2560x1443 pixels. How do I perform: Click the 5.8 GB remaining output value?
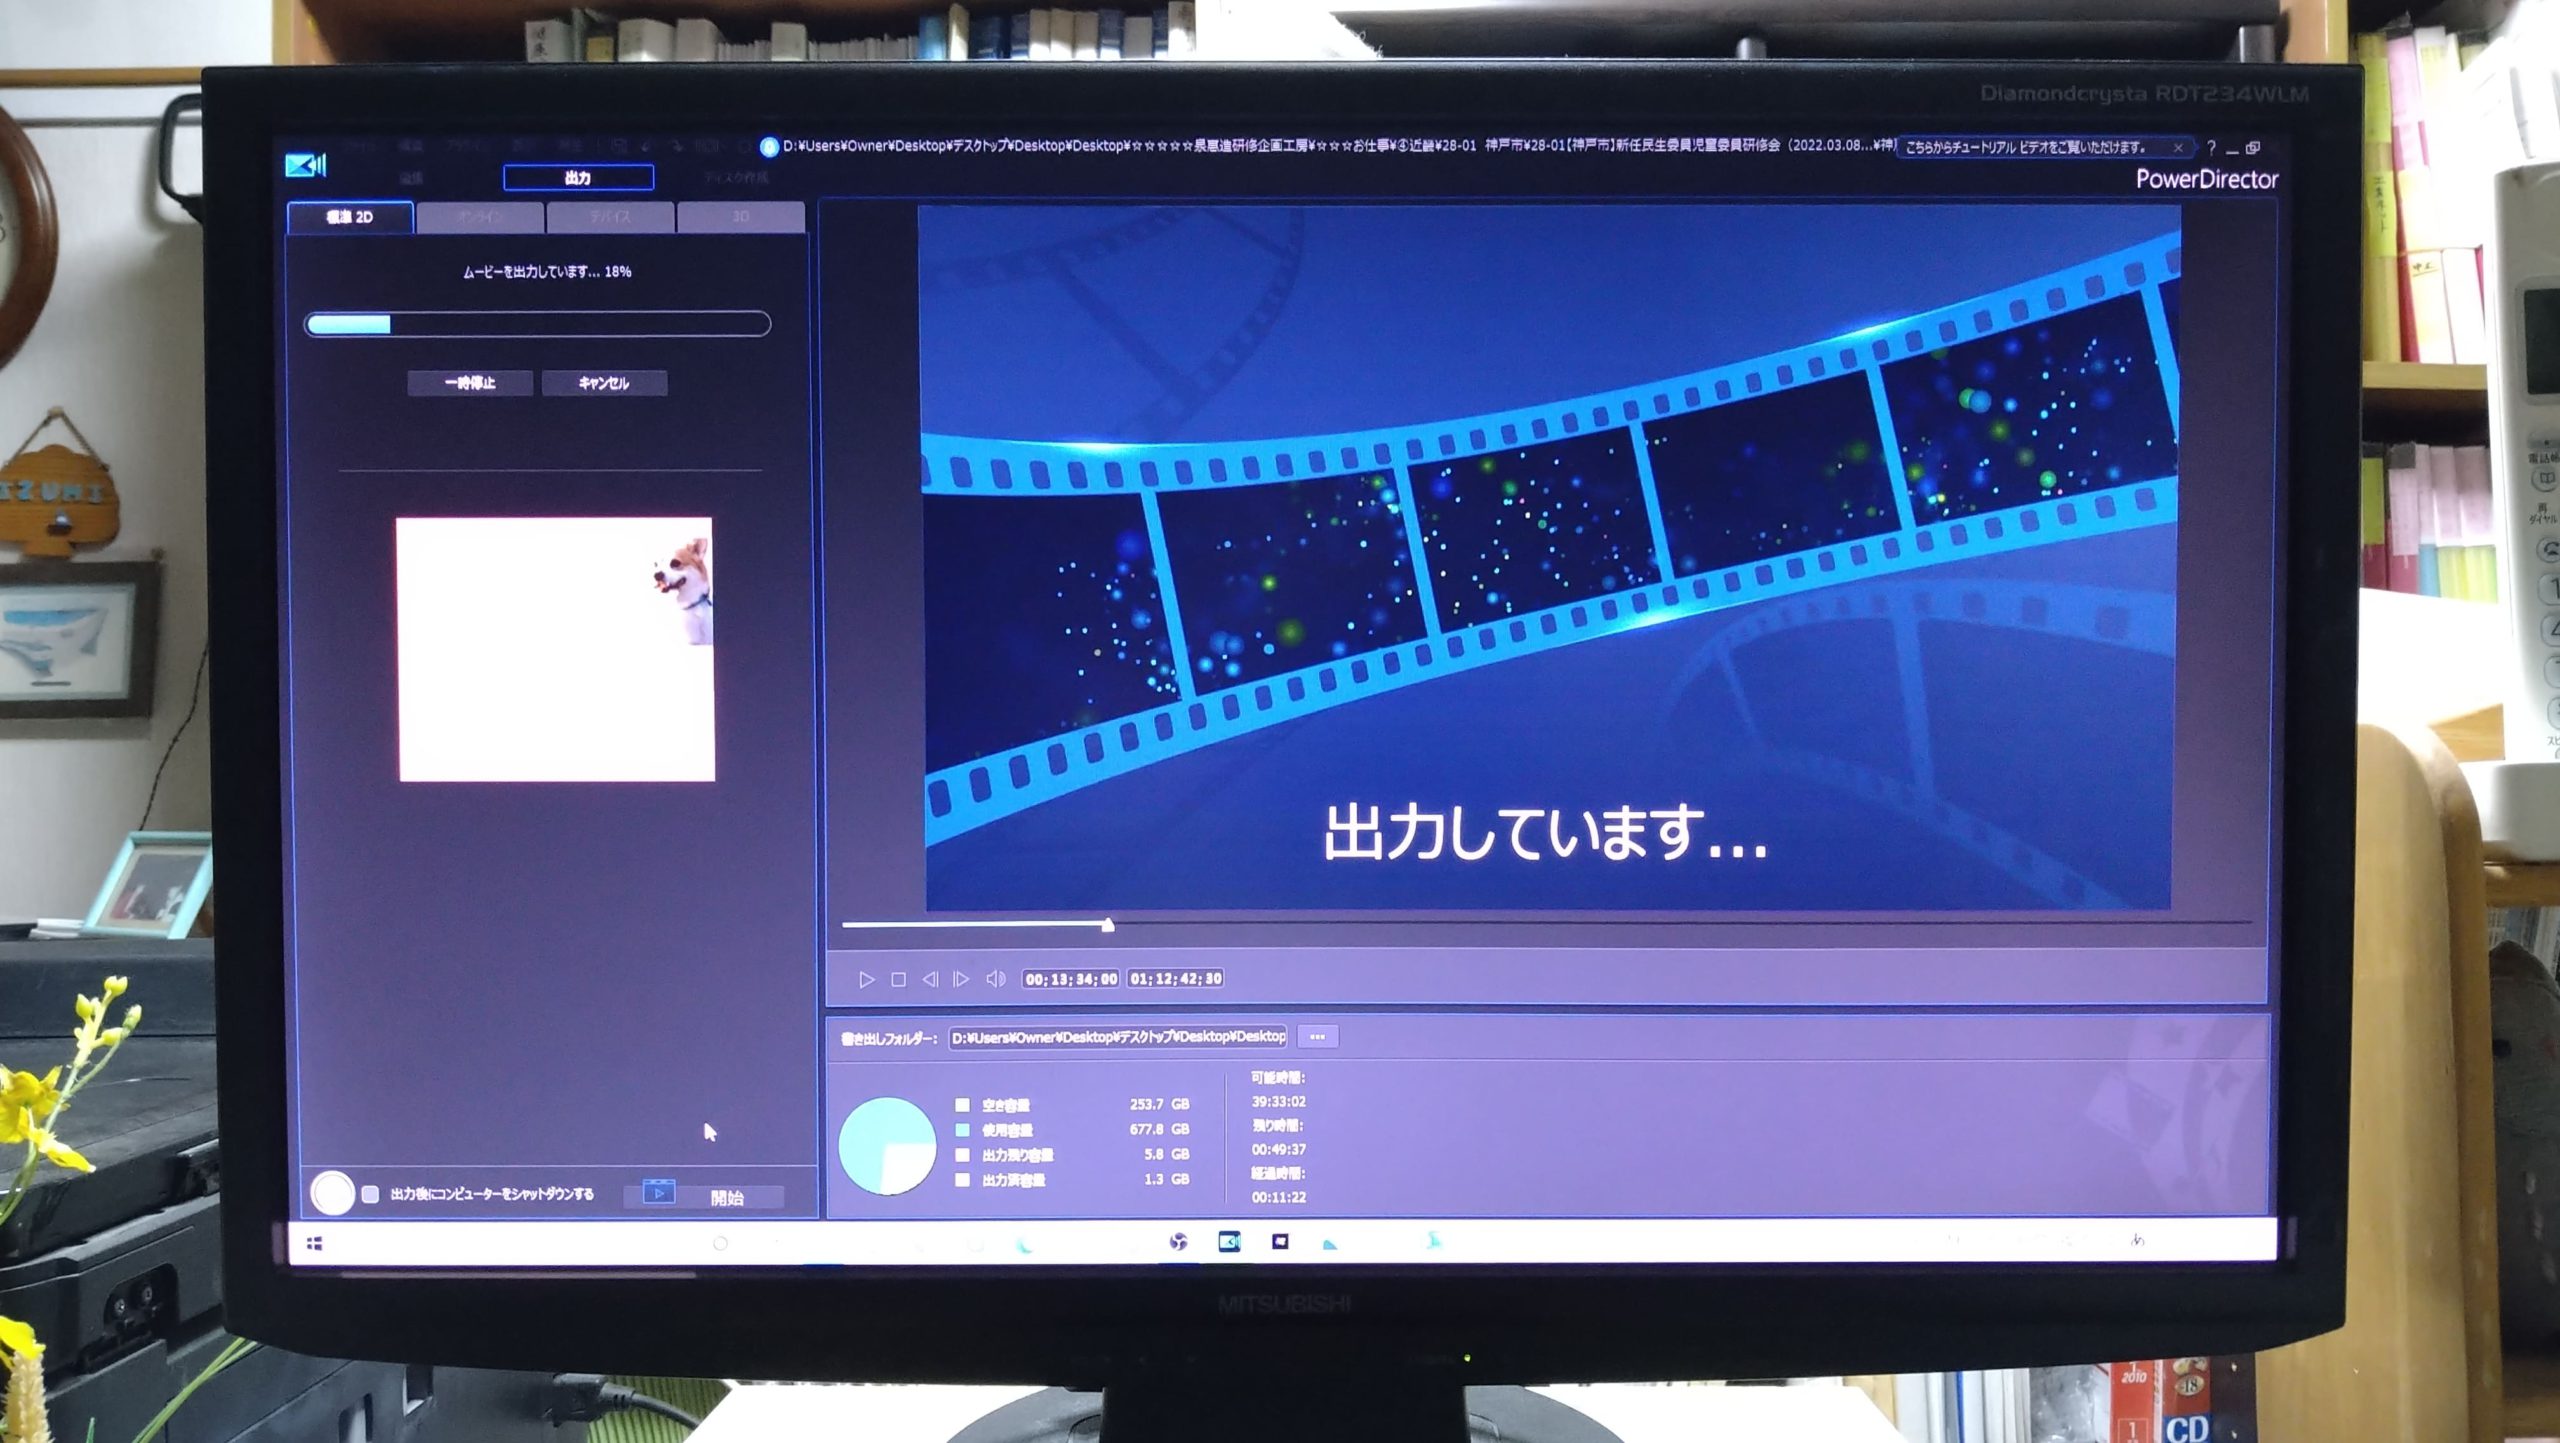click(1166, 1155)
